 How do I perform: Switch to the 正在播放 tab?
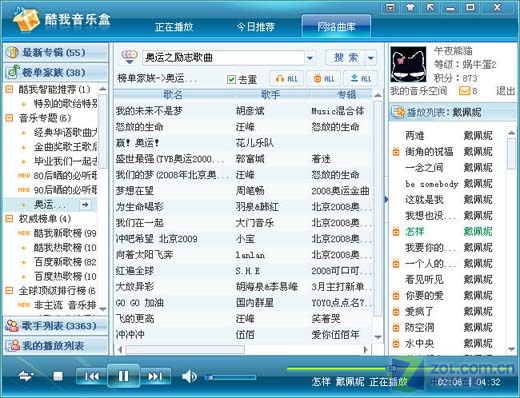pos(174,27)
